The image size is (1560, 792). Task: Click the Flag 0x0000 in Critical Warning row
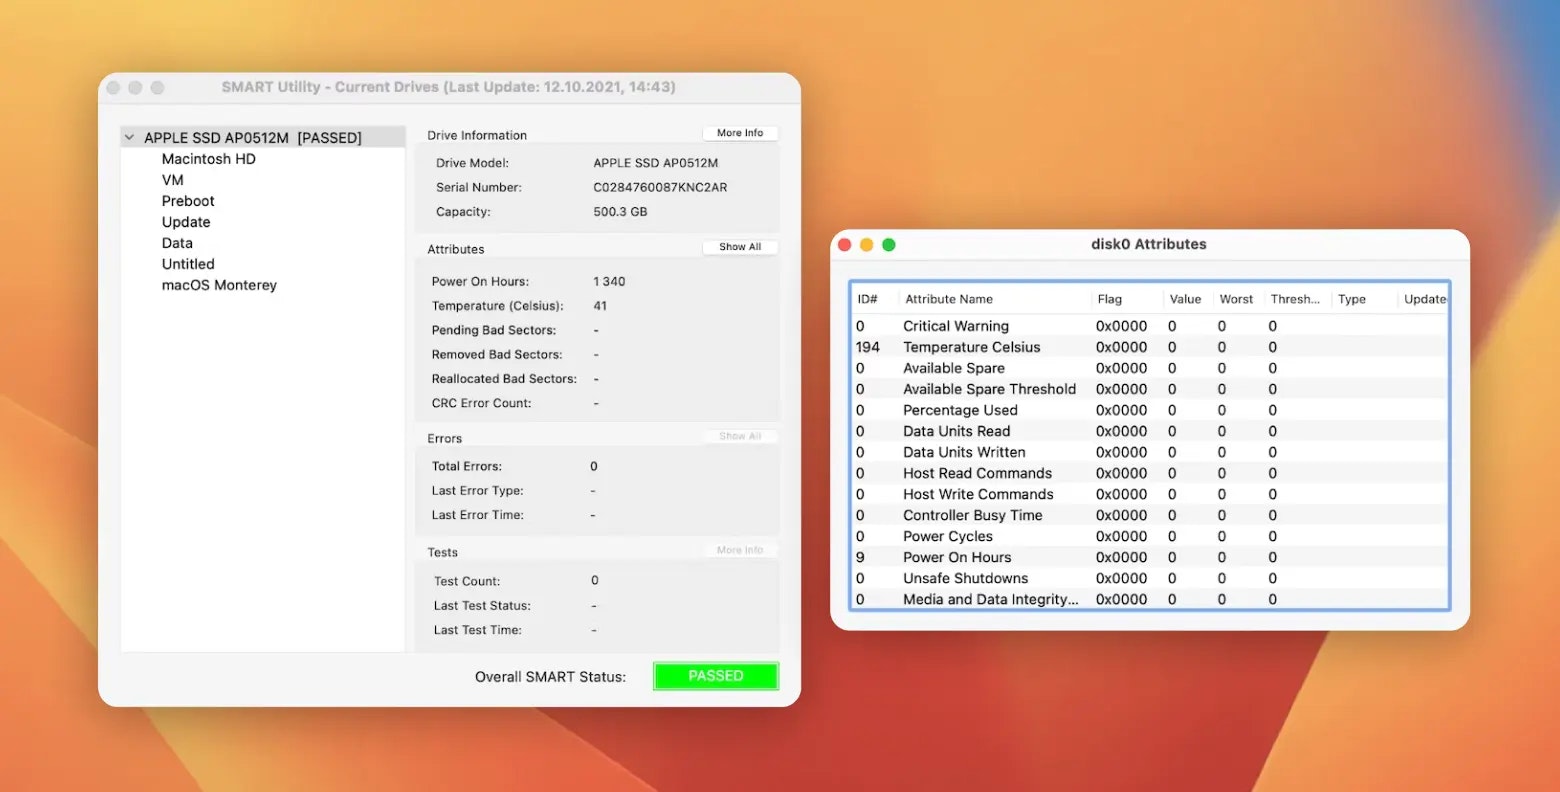tap(1121, 326)
